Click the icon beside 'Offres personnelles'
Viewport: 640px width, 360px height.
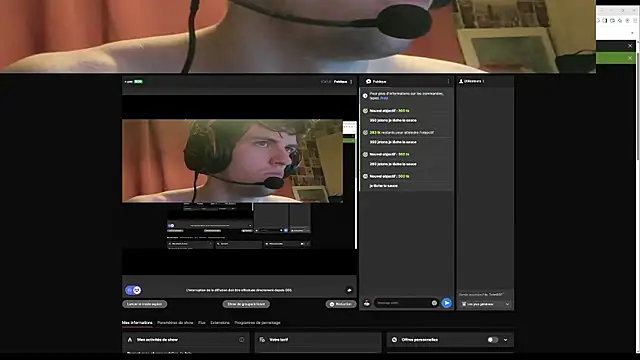(x=394, y=340)
